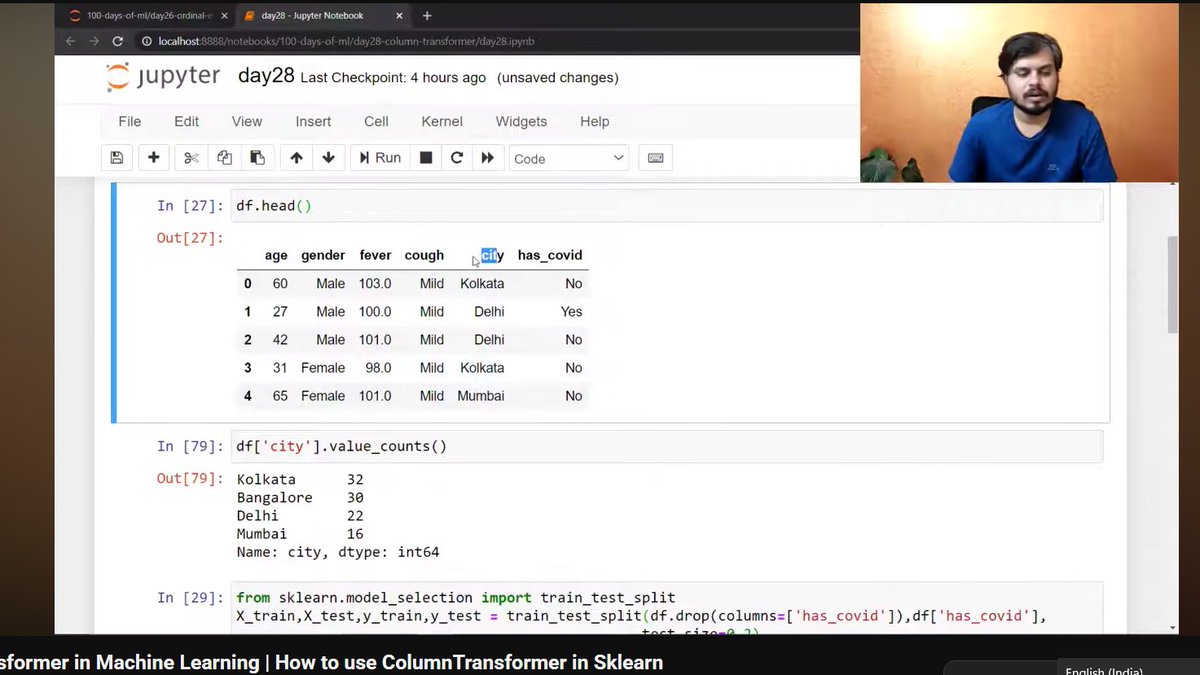
Task: Click the has_covid column header
Action: click(550, 255)
